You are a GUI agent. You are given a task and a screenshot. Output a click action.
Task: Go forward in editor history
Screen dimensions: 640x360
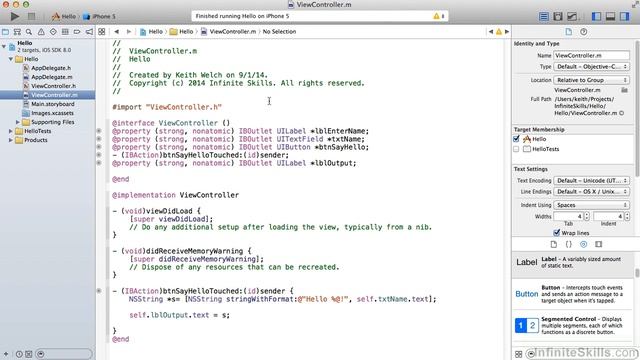click(x=129, y=31)
